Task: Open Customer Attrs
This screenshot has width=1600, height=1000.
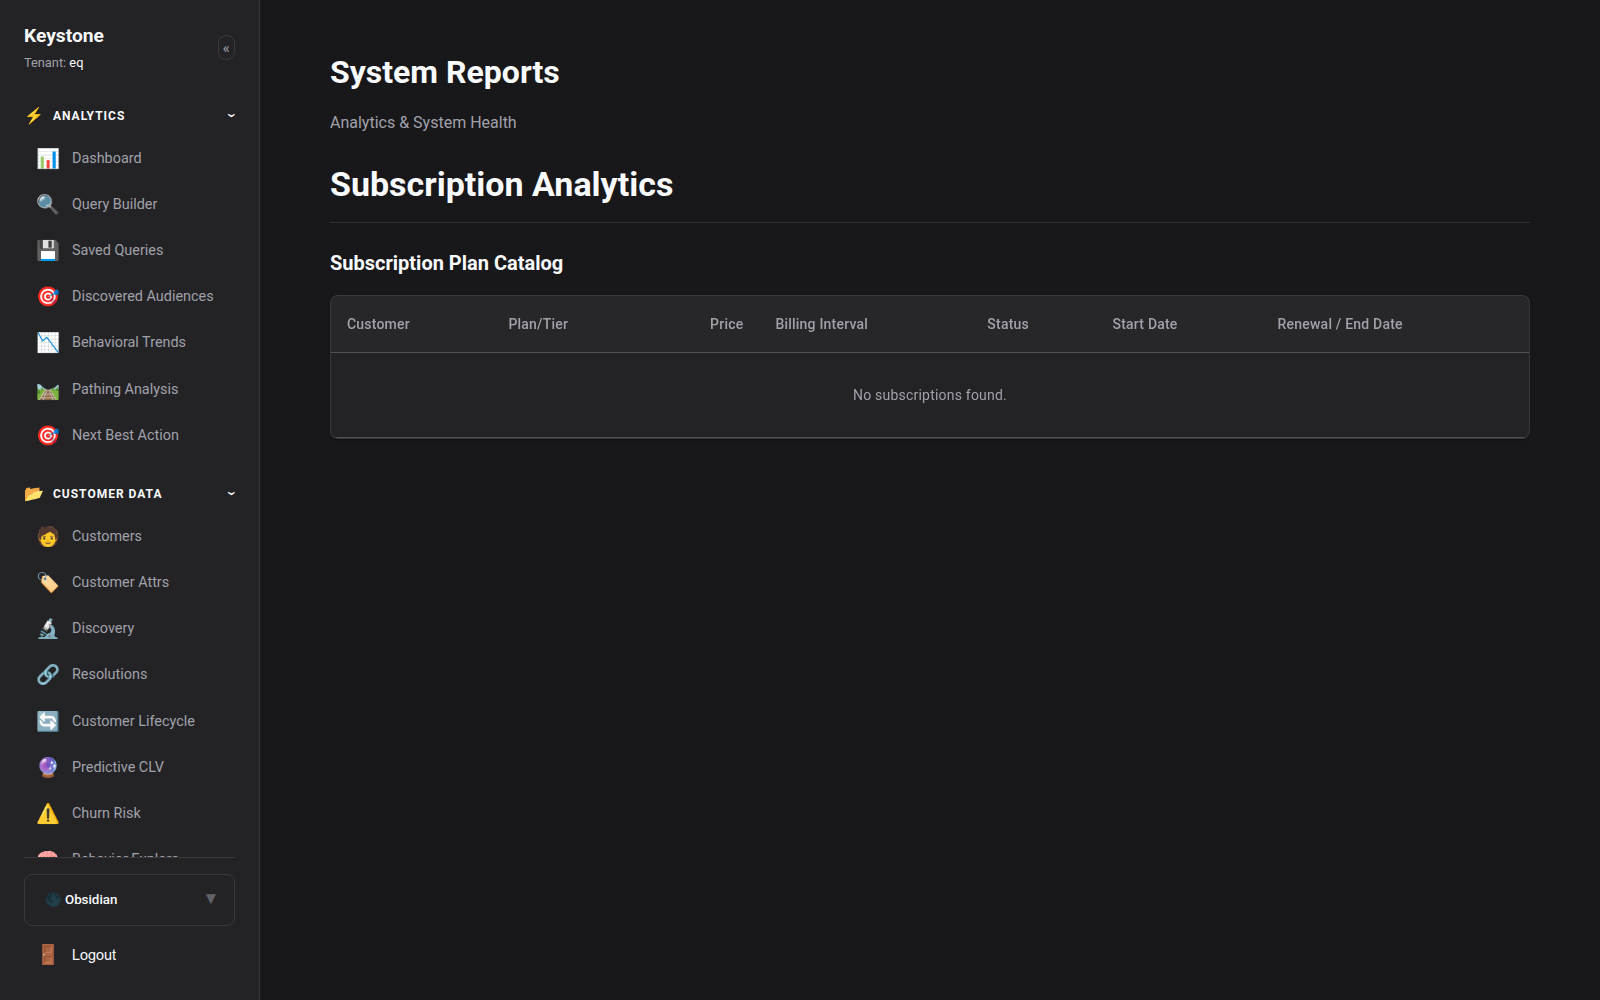Action: (x=121, y=582)
